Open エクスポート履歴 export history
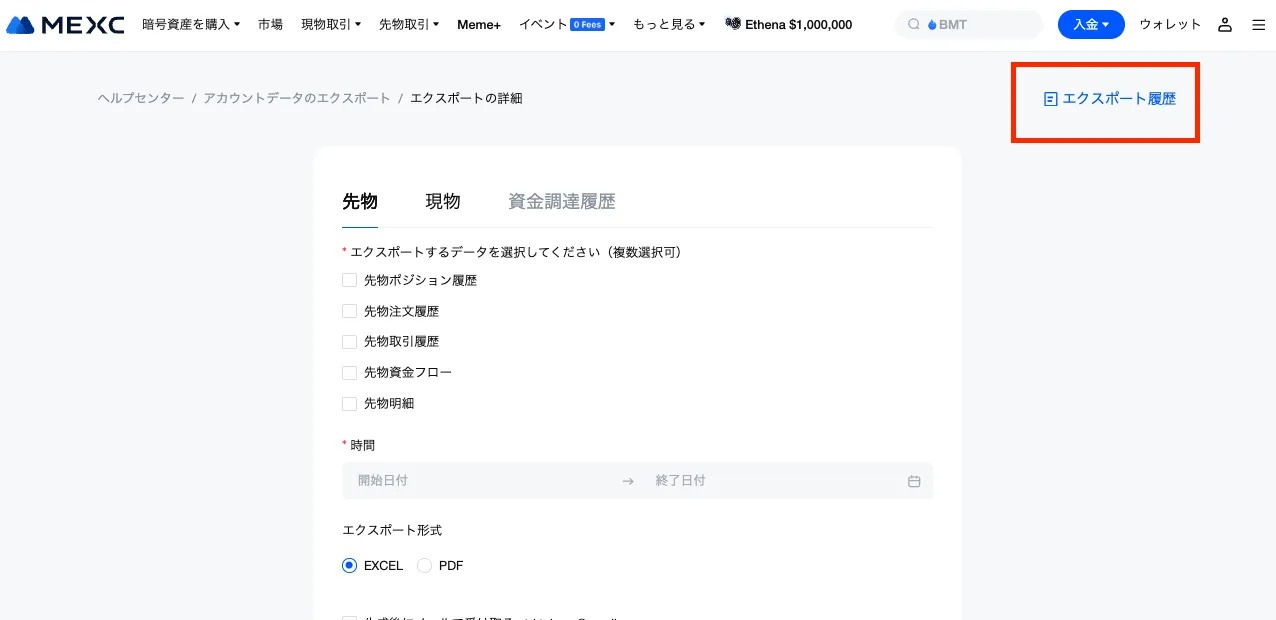 point(1109,99)
